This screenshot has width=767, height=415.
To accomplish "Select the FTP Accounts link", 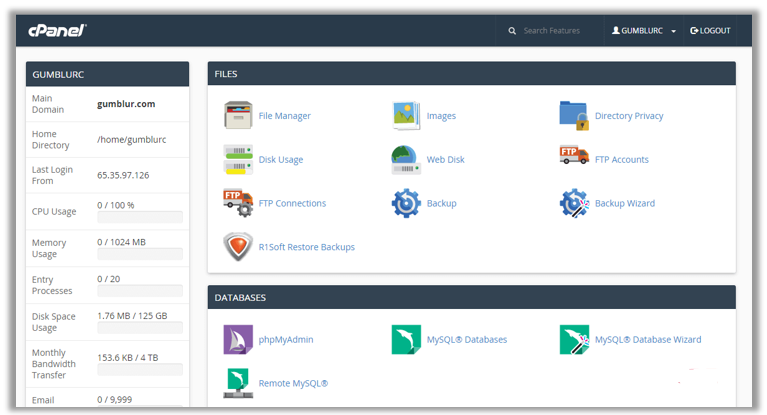I will (622, 160).
